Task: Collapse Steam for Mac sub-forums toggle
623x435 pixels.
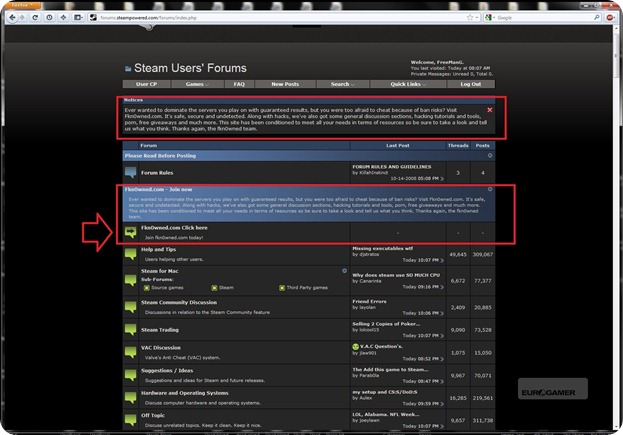Action: pyautogui.click(x=344, y=271)
